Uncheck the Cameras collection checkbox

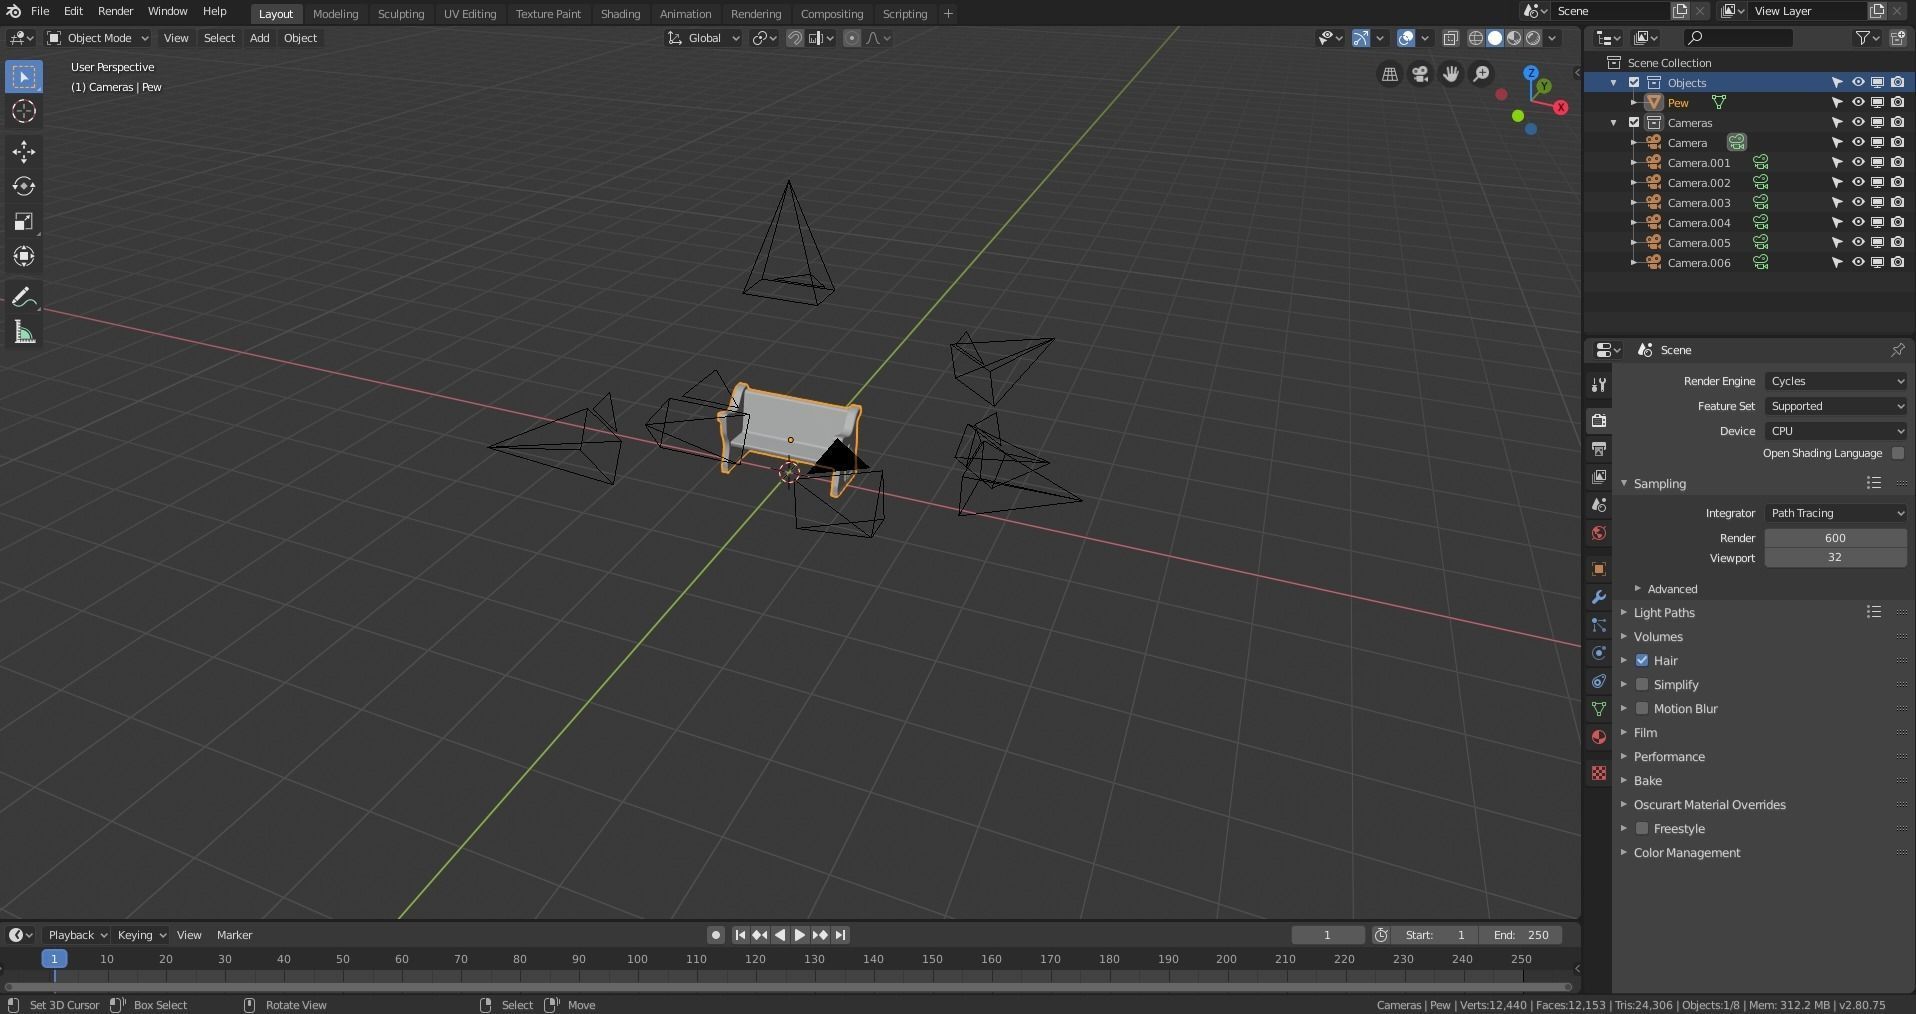click(1635, 123)
